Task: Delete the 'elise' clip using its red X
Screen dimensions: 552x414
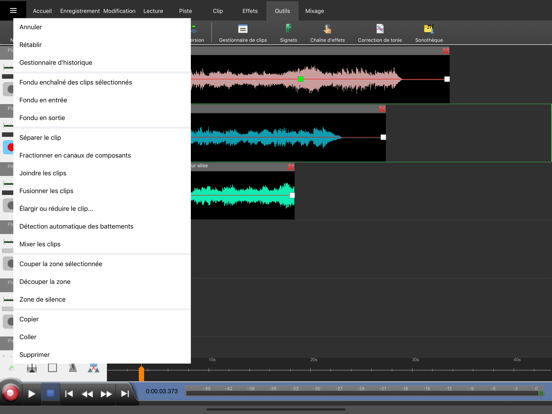Action: pyautogui.click(x=291, y=167)
